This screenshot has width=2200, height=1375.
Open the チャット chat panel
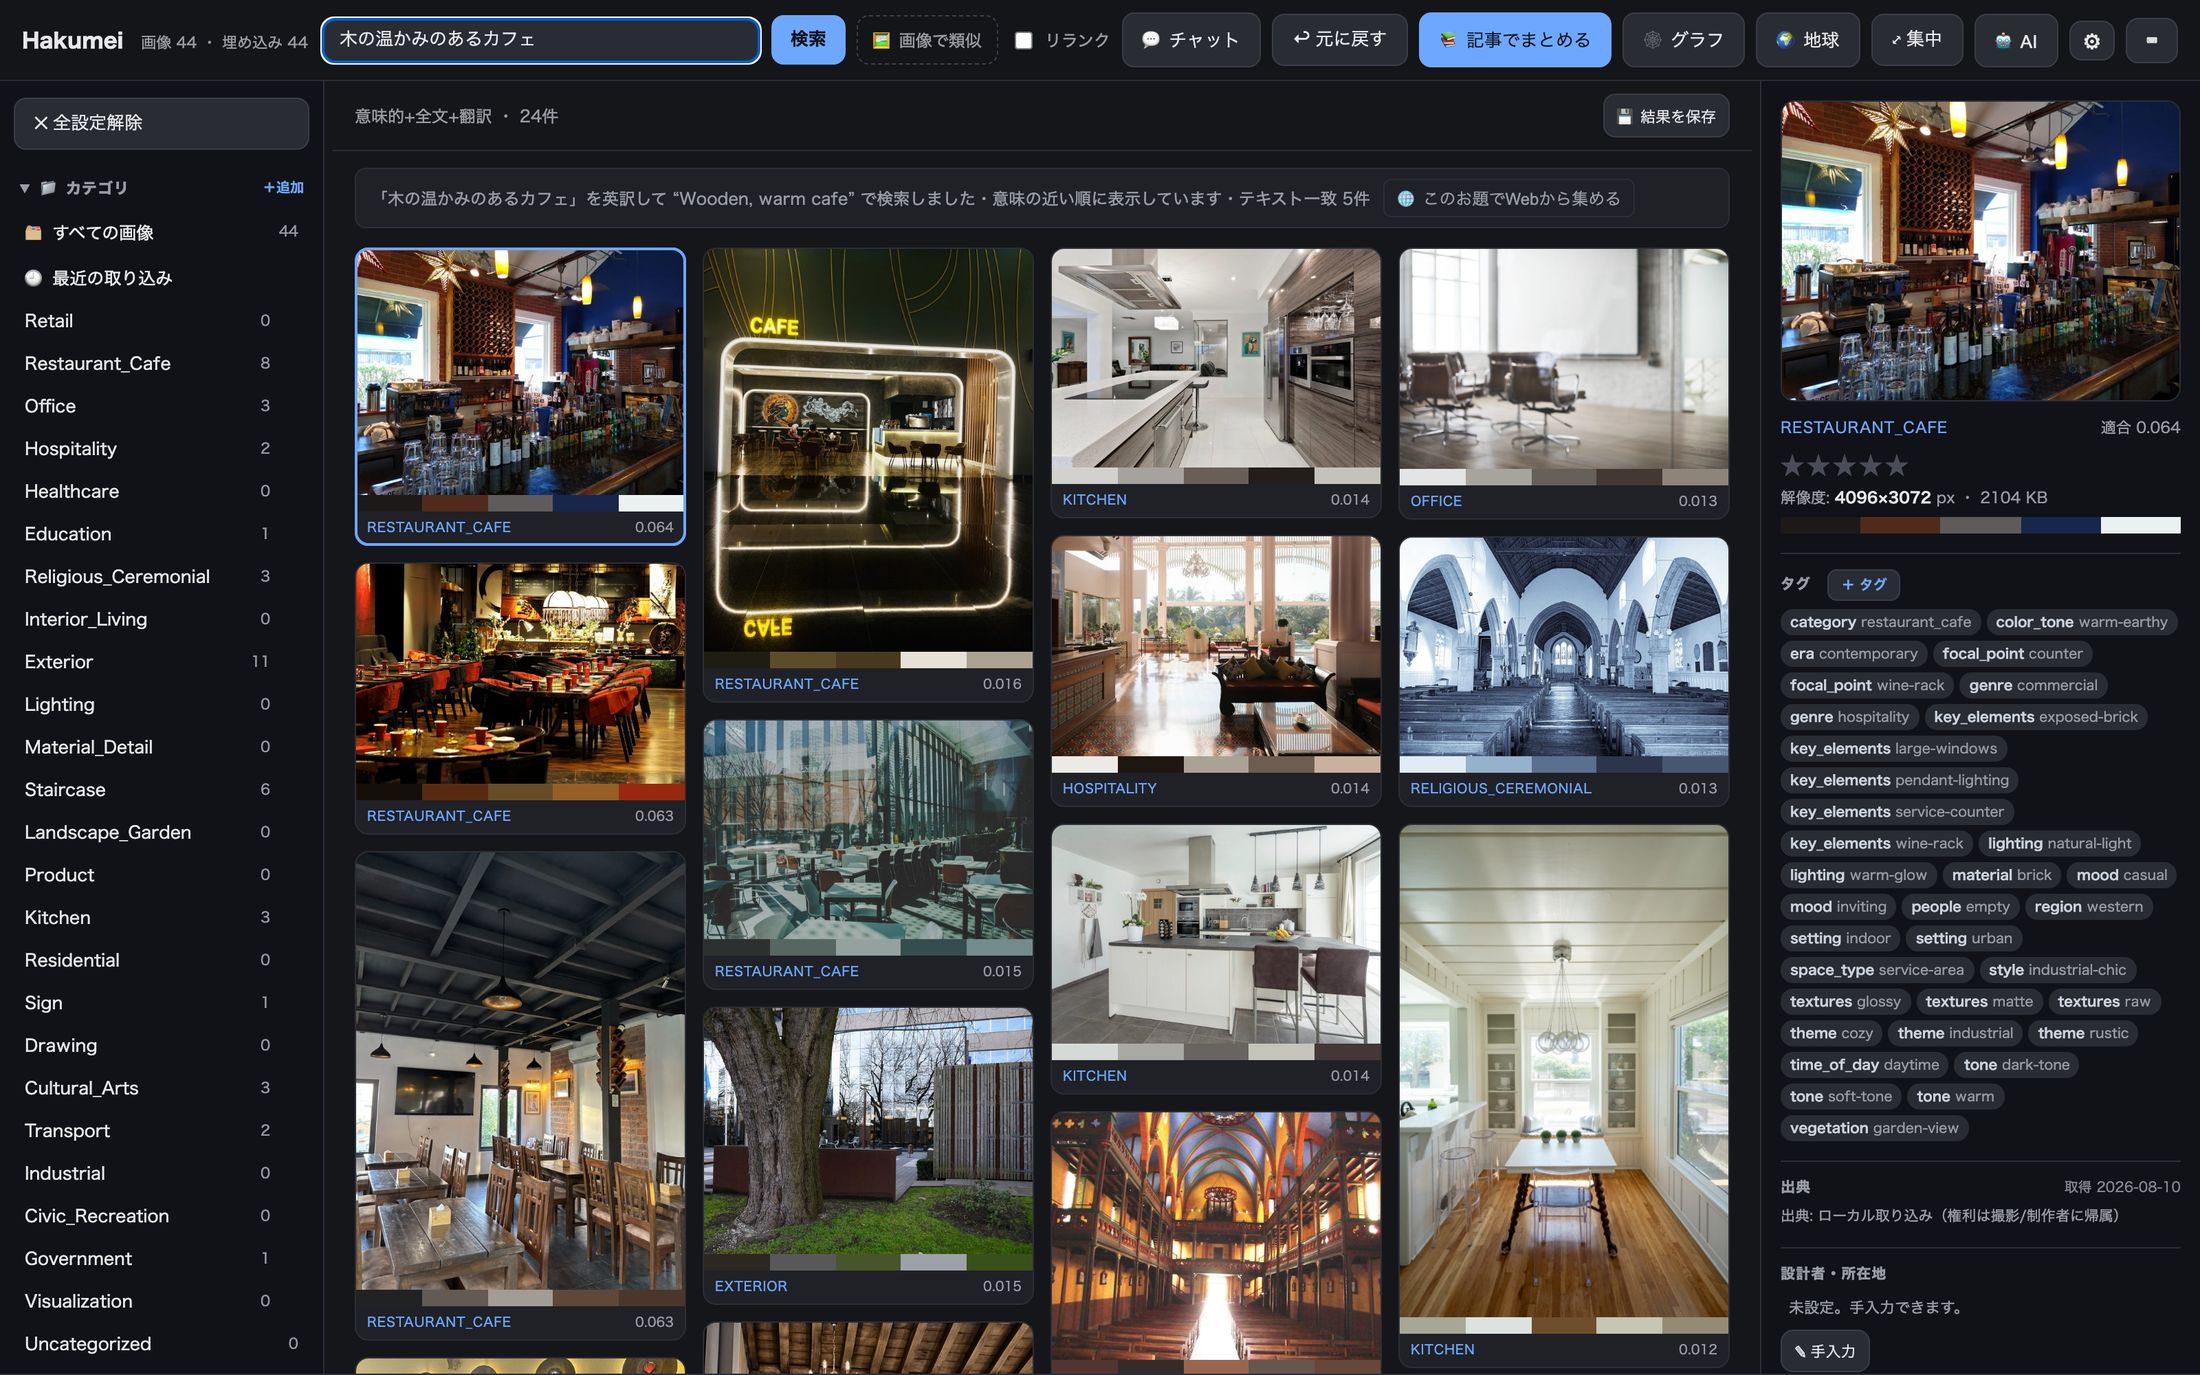click(x=1191, y=40)
